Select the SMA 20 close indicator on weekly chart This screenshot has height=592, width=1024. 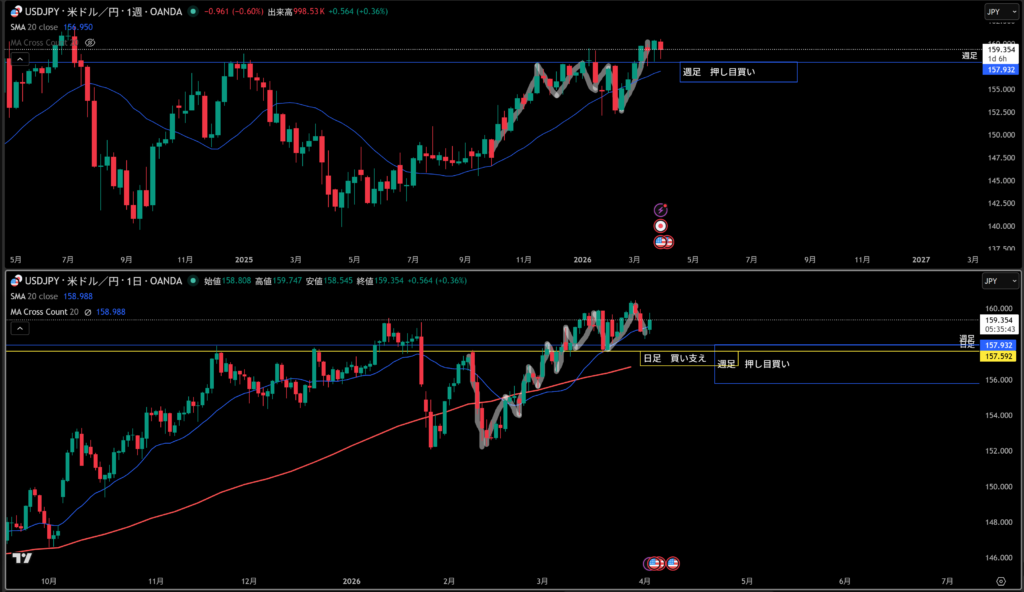[x=35, y=28]
